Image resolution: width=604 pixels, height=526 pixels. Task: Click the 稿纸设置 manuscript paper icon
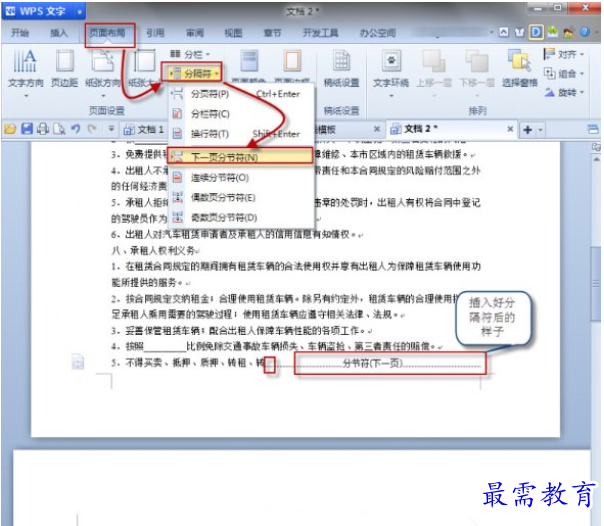pos(341,69)
